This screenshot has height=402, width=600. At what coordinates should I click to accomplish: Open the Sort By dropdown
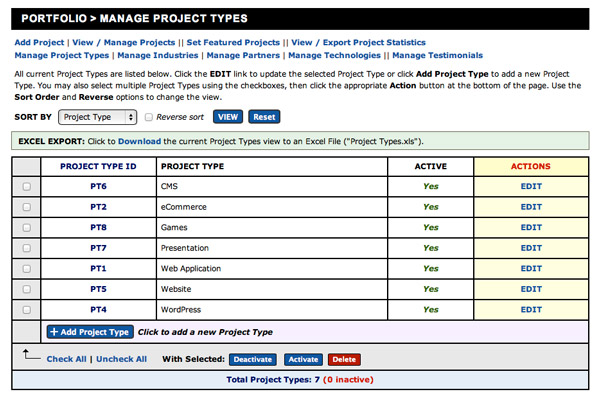point(97,117)
